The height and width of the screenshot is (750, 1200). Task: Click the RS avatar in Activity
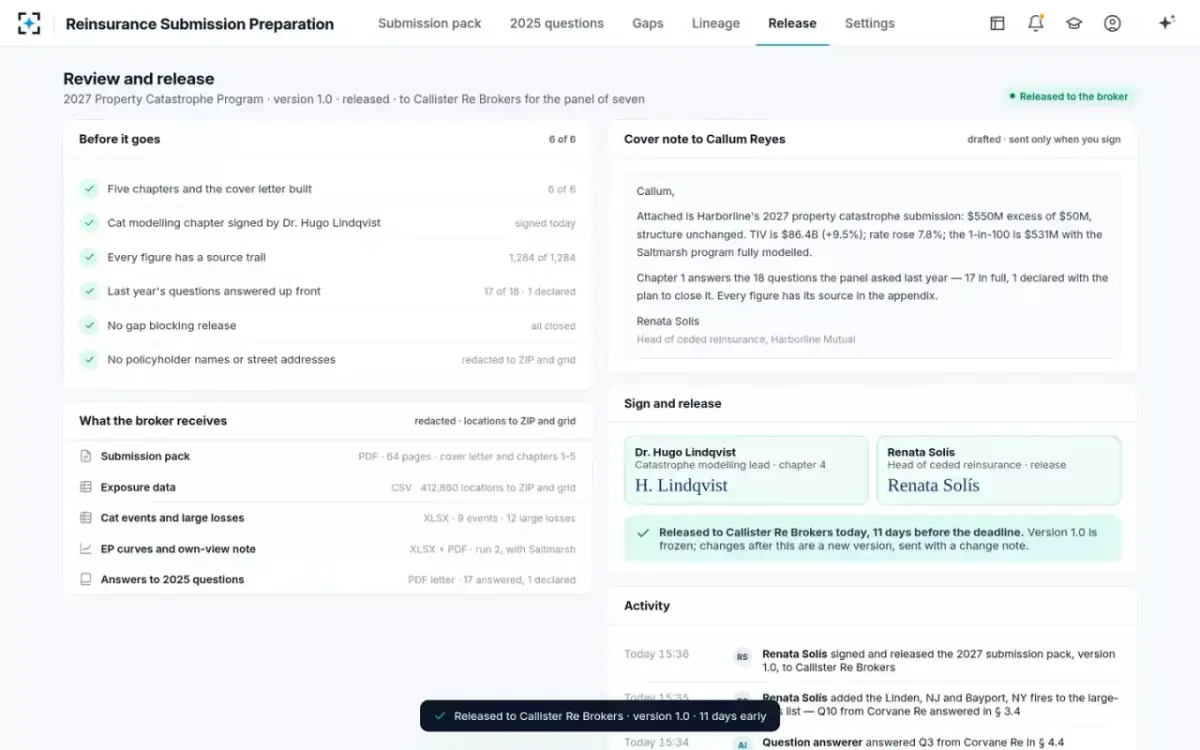click(x=742, y=657)
